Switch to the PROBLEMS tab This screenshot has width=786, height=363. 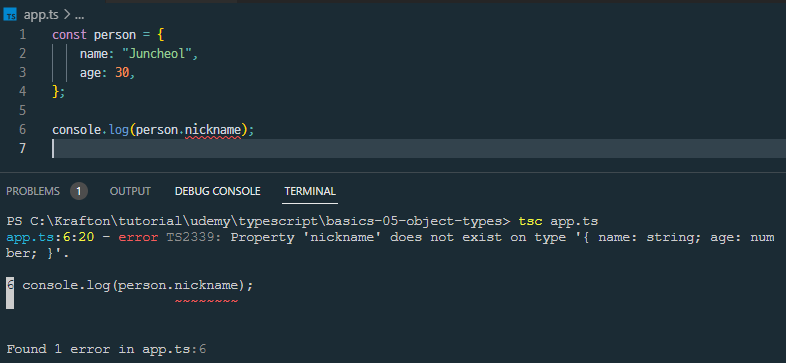tap(33, 191)
